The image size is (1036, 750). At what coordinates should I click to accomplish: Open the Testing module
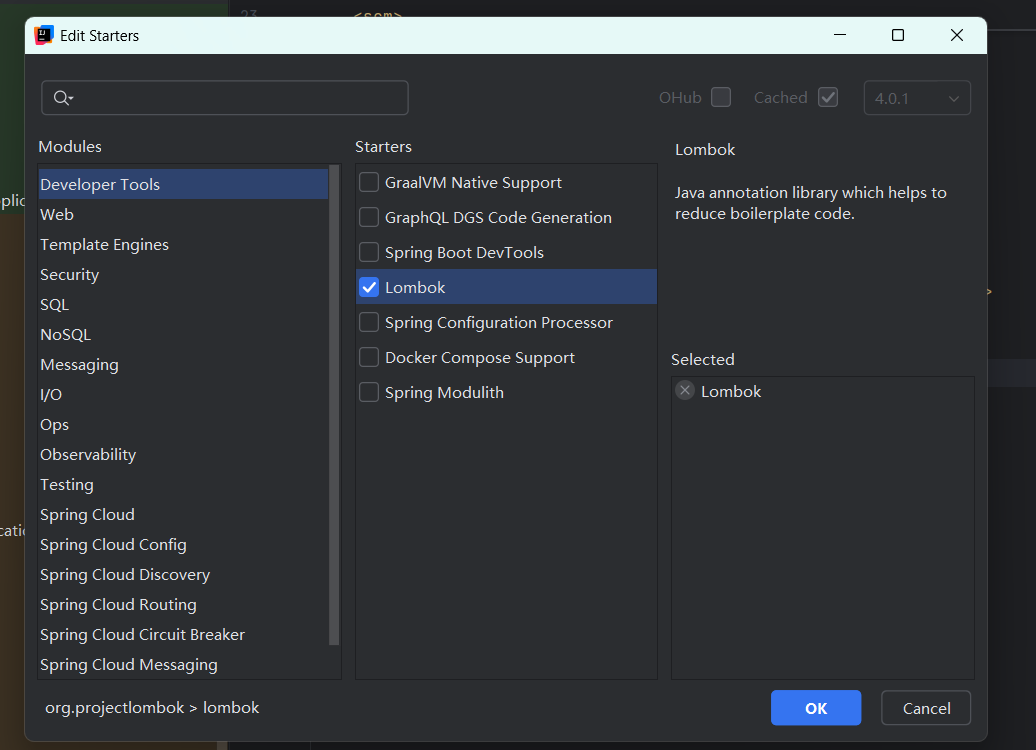(183, 484)
